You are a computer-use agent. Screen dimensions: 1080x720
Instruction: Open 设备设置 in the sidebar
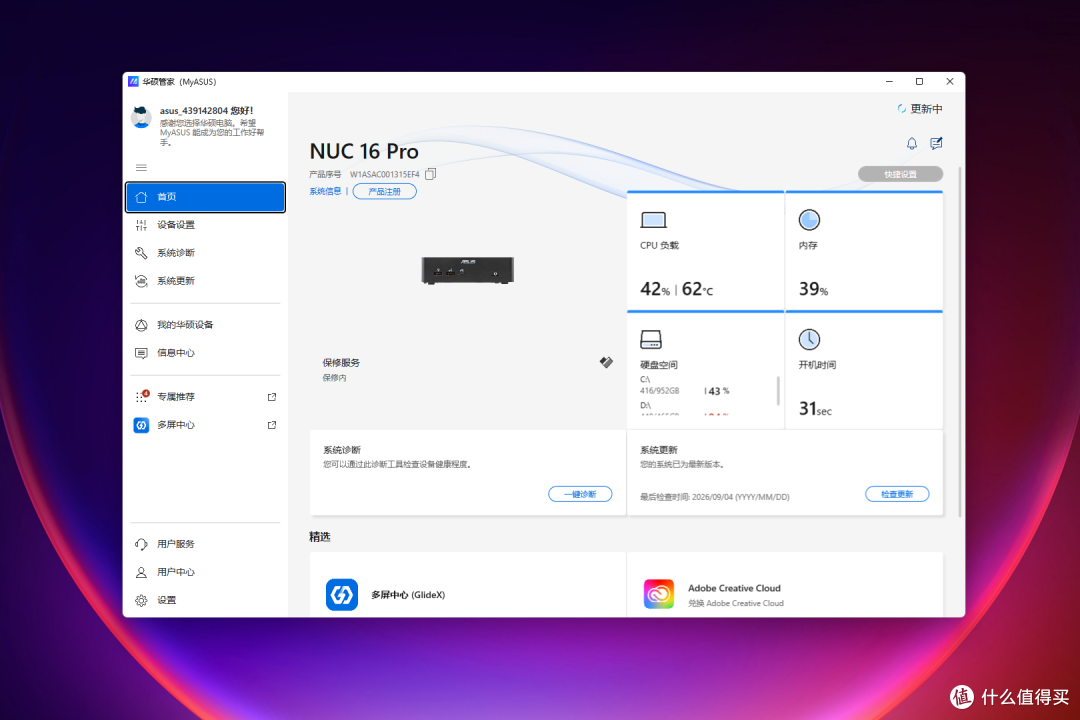[x=205, y=225]
